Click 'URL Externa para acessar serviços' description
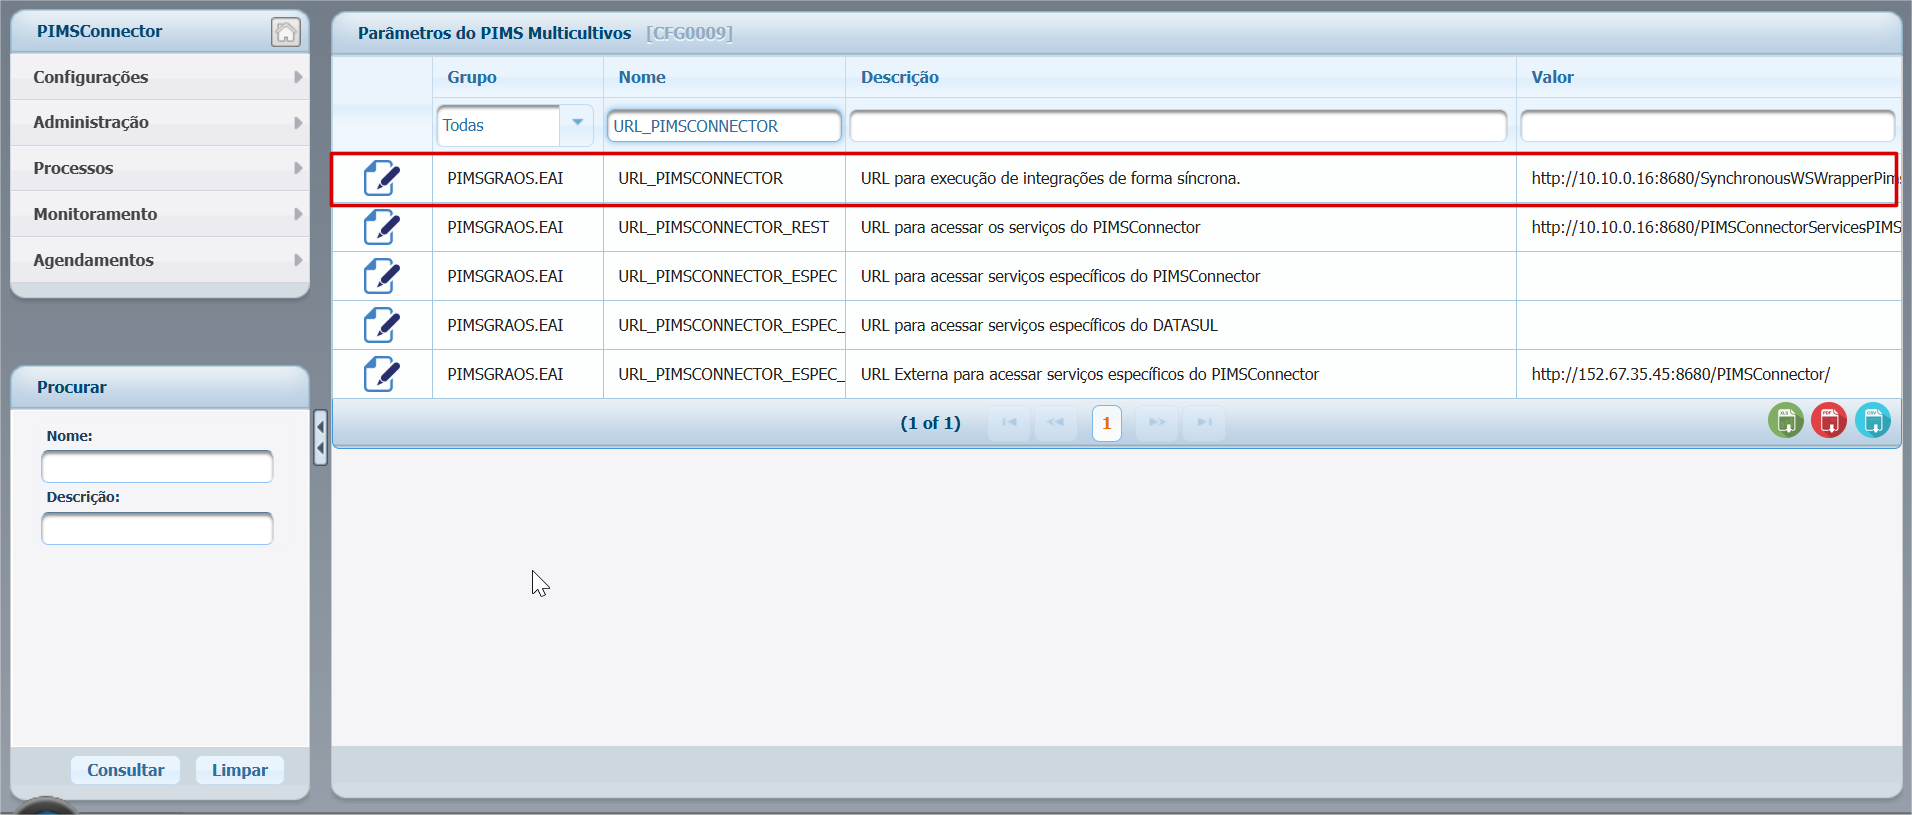Viewport: 1912px width, 815px height. tap(1089, 375)
